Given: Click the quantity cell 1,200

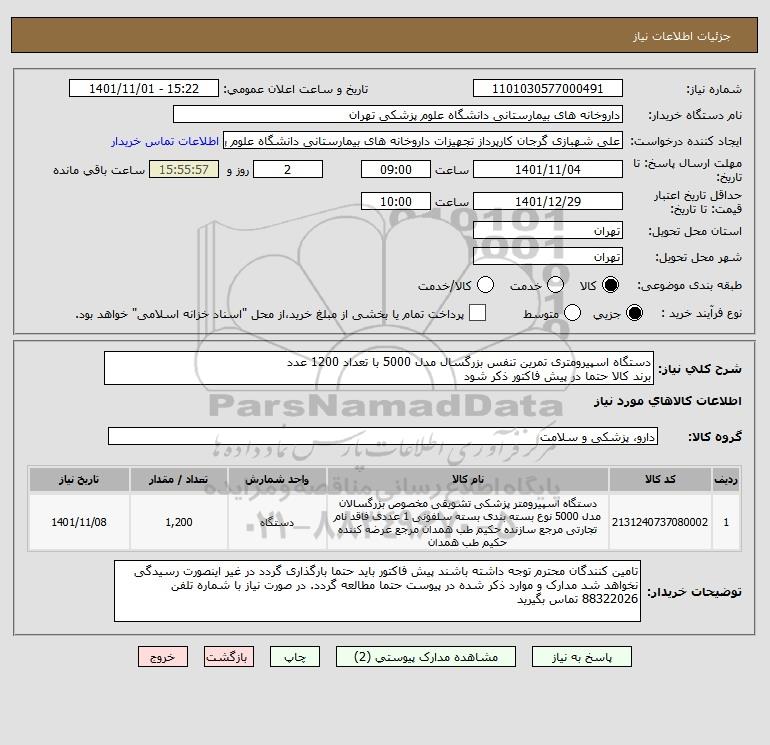Looking at the screenshot, I should tap(179, 522).
